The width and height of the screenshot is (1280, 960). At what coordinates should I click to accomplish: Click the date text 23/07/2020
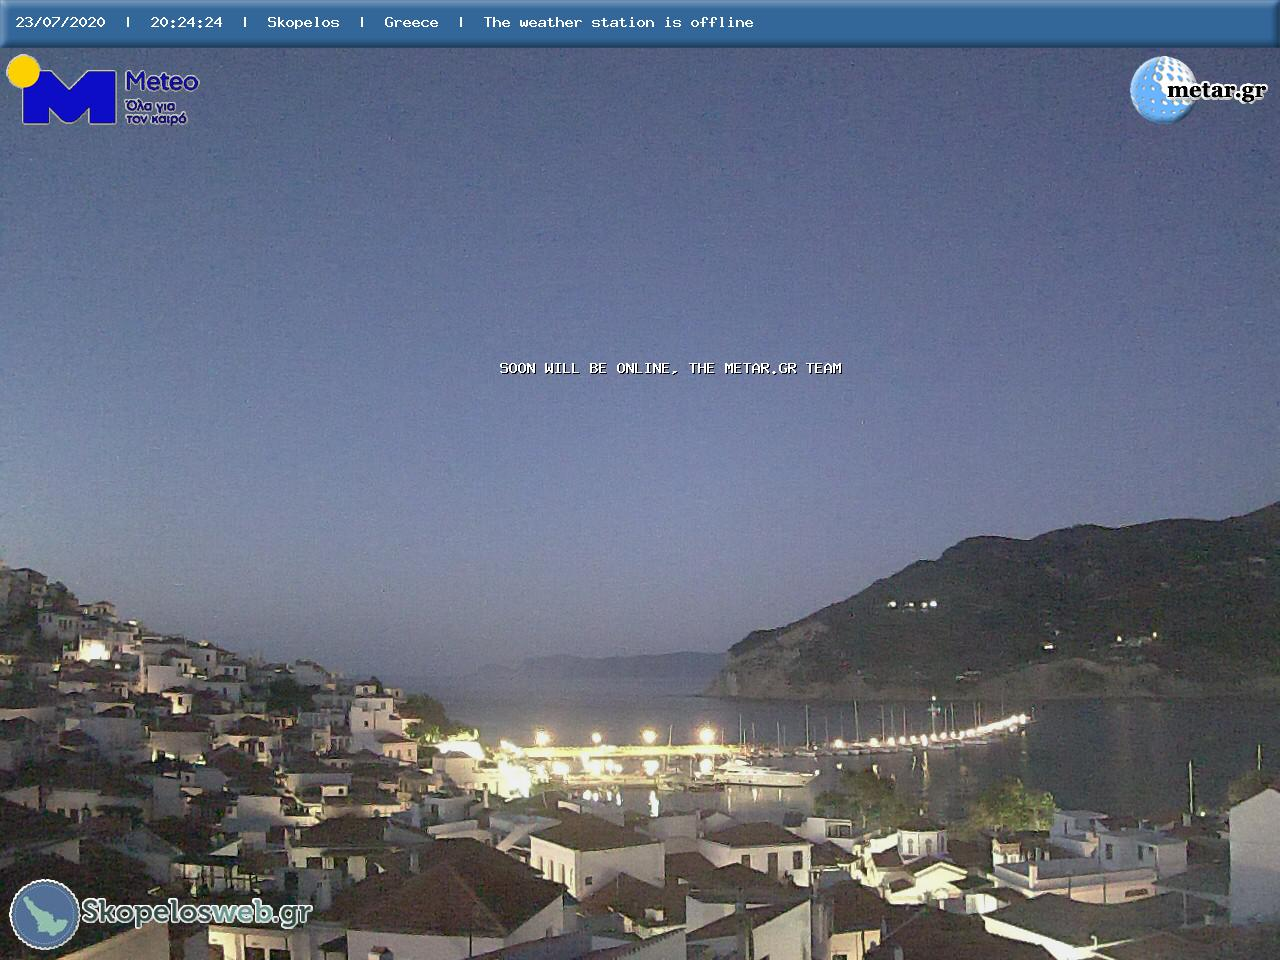(60, 22)
